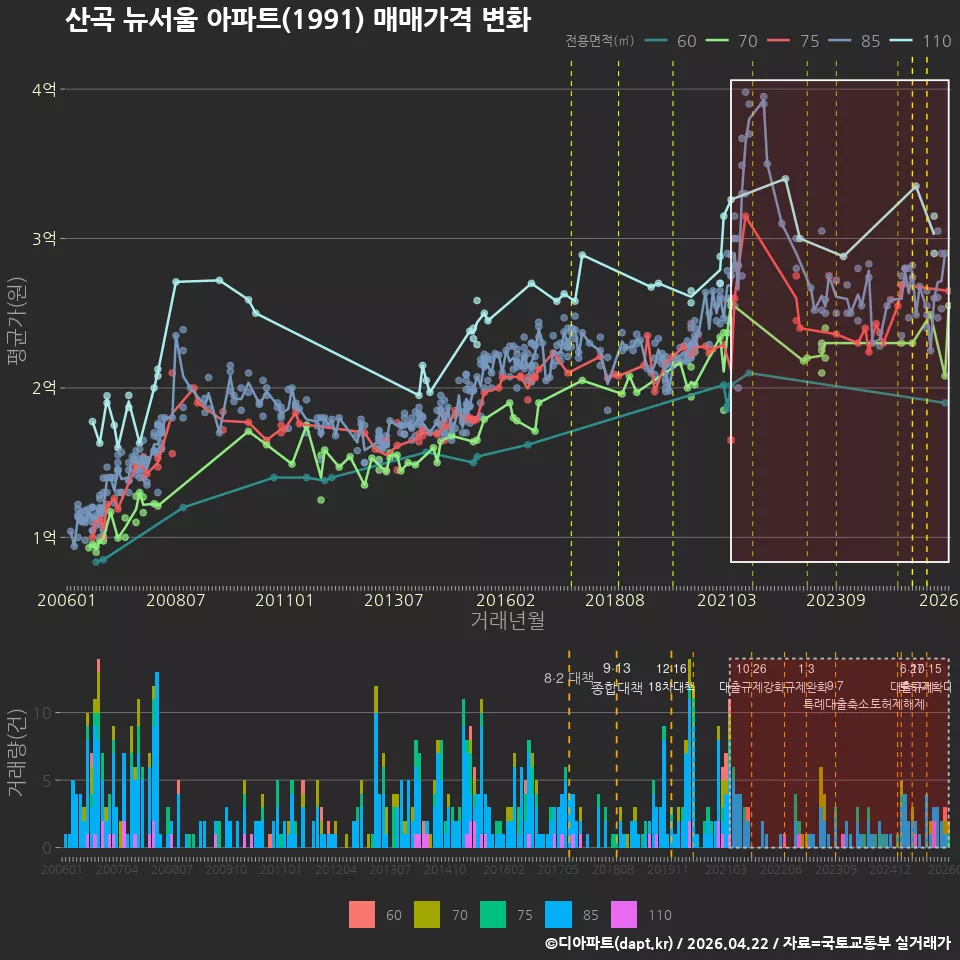Select the 110 line entry in top legend

tap(920, 41)
